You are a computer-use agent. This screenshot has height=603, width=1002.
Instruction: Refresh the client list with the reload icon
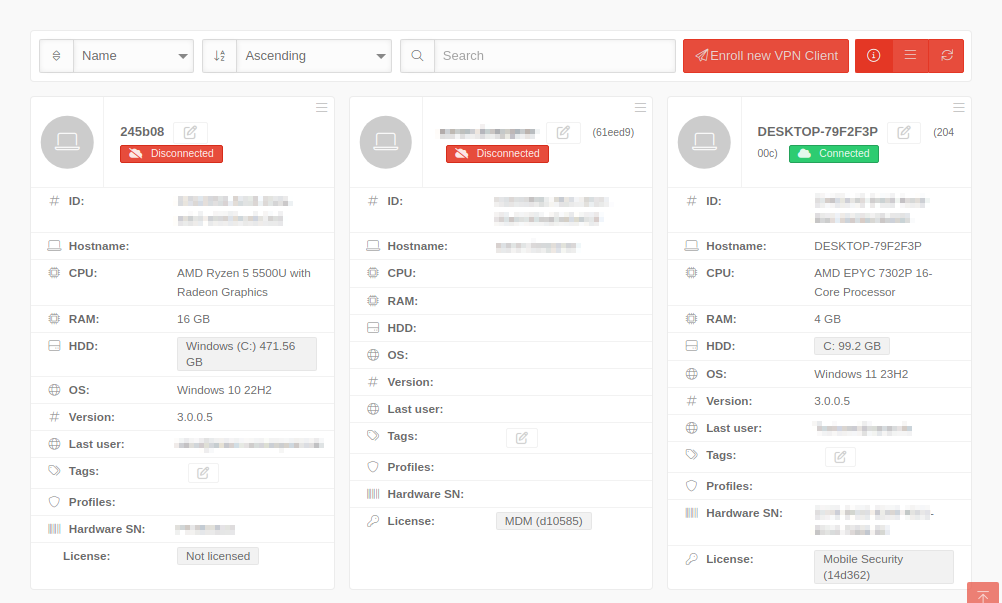[x=946, y=56]
